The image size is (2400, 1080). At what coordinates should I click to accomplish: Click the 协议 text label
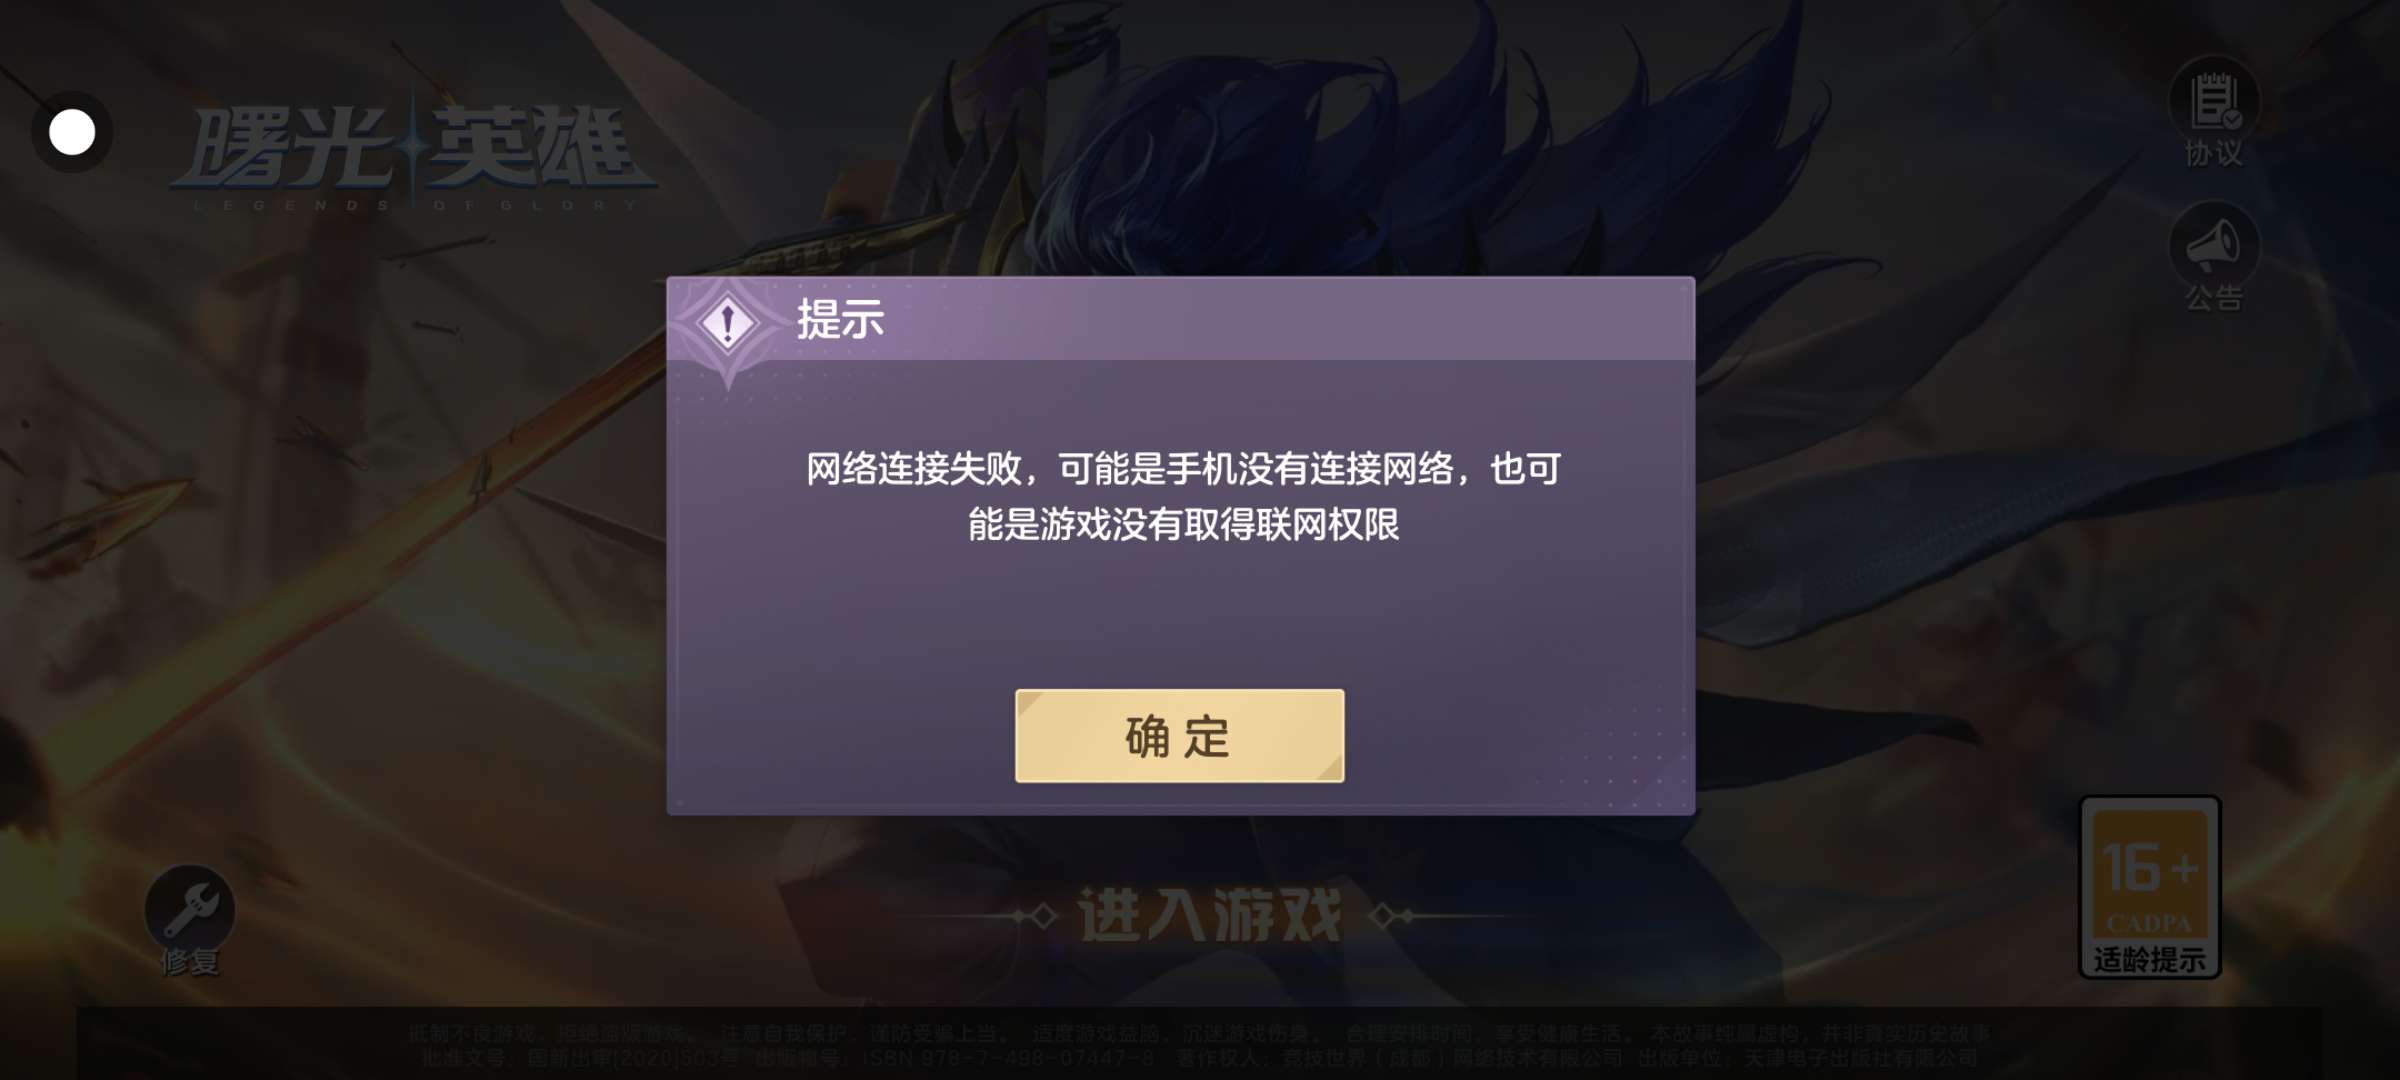2214,153
